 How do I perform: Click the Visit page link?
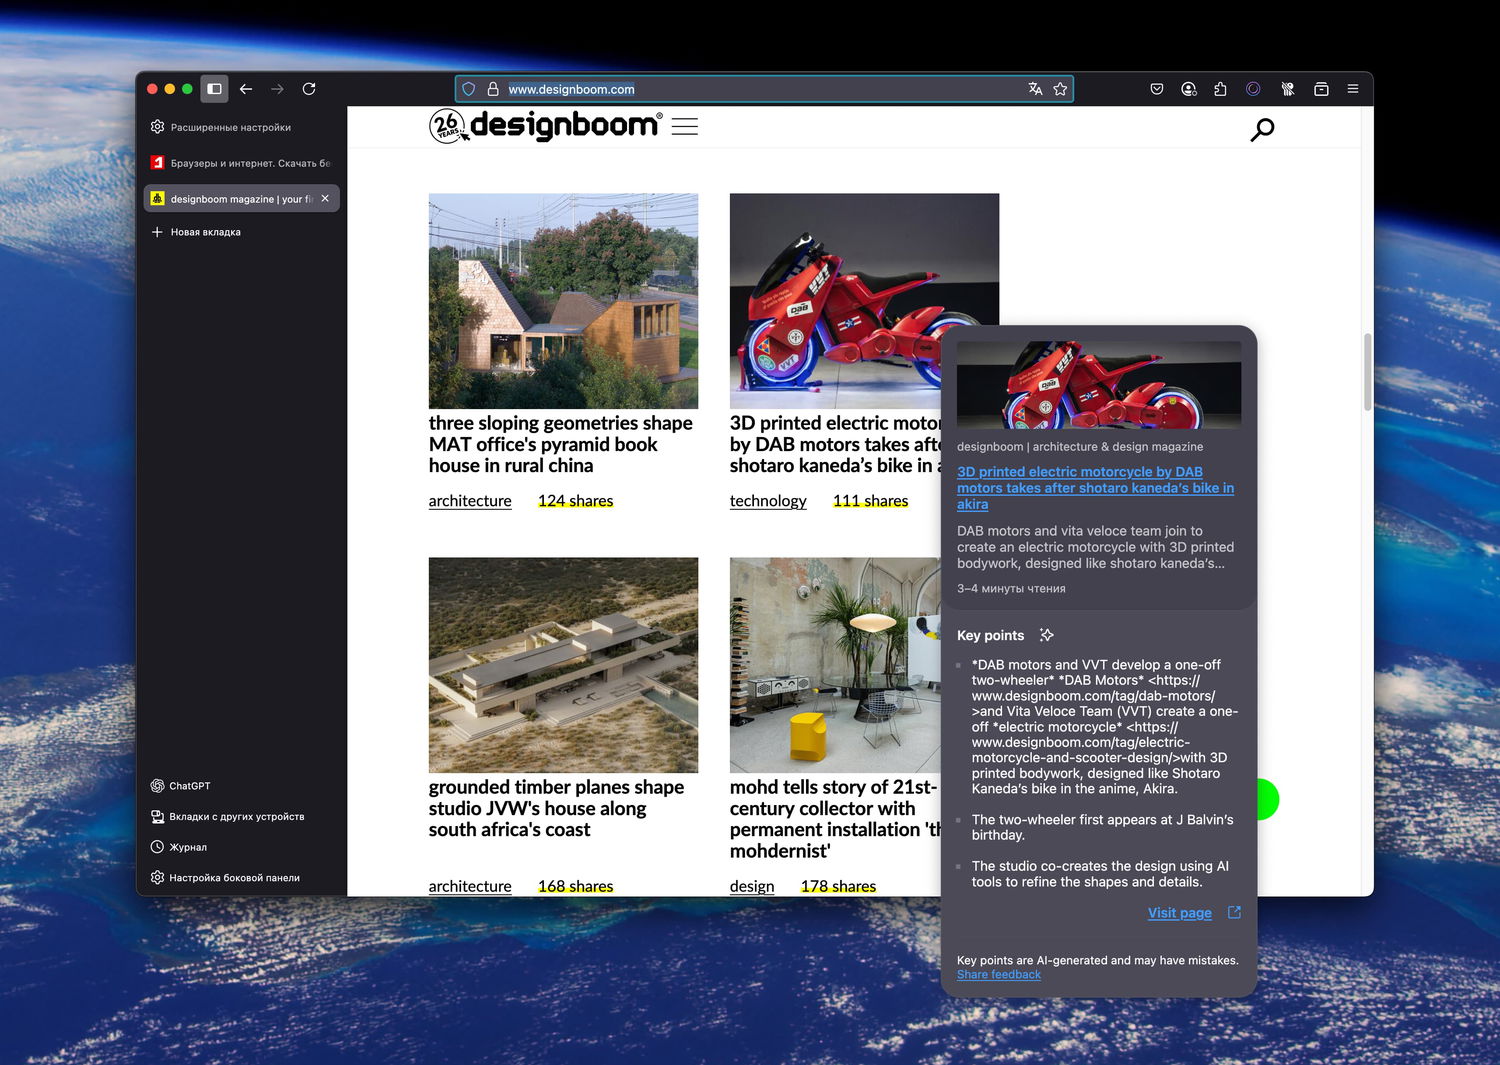[x=1180, y=913]
